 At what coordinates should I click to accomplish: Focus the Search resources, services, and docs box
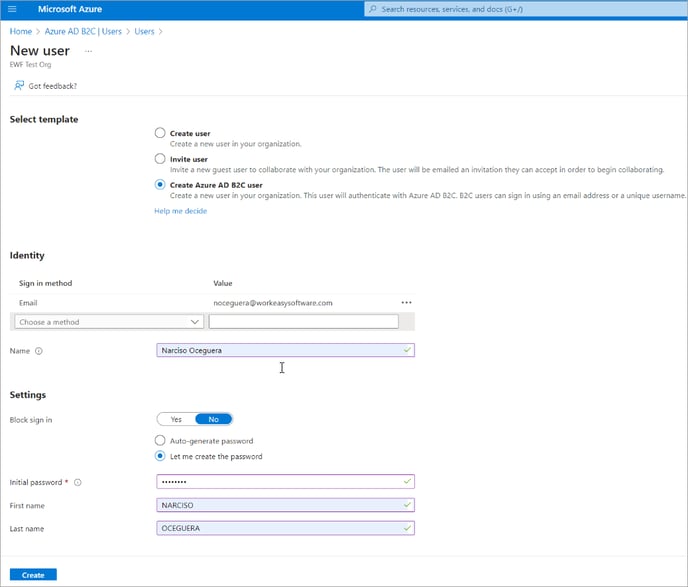[x=526, y=9]
